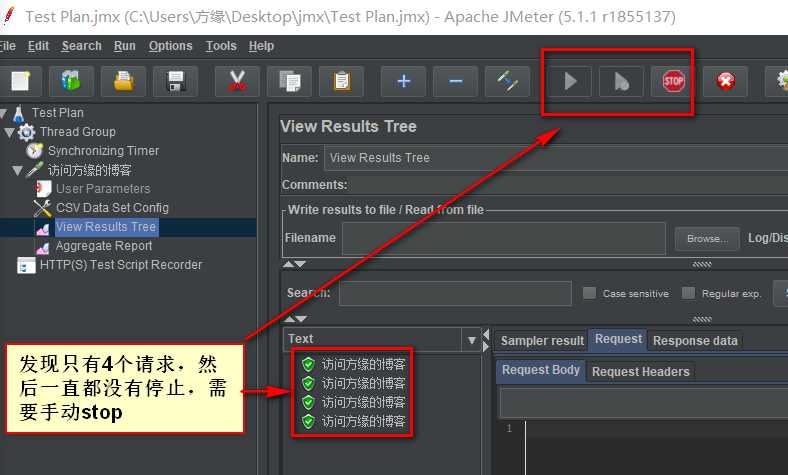Click the Expand All plus icon
Viewport: 788px width, 475px height.
point(404,81)
